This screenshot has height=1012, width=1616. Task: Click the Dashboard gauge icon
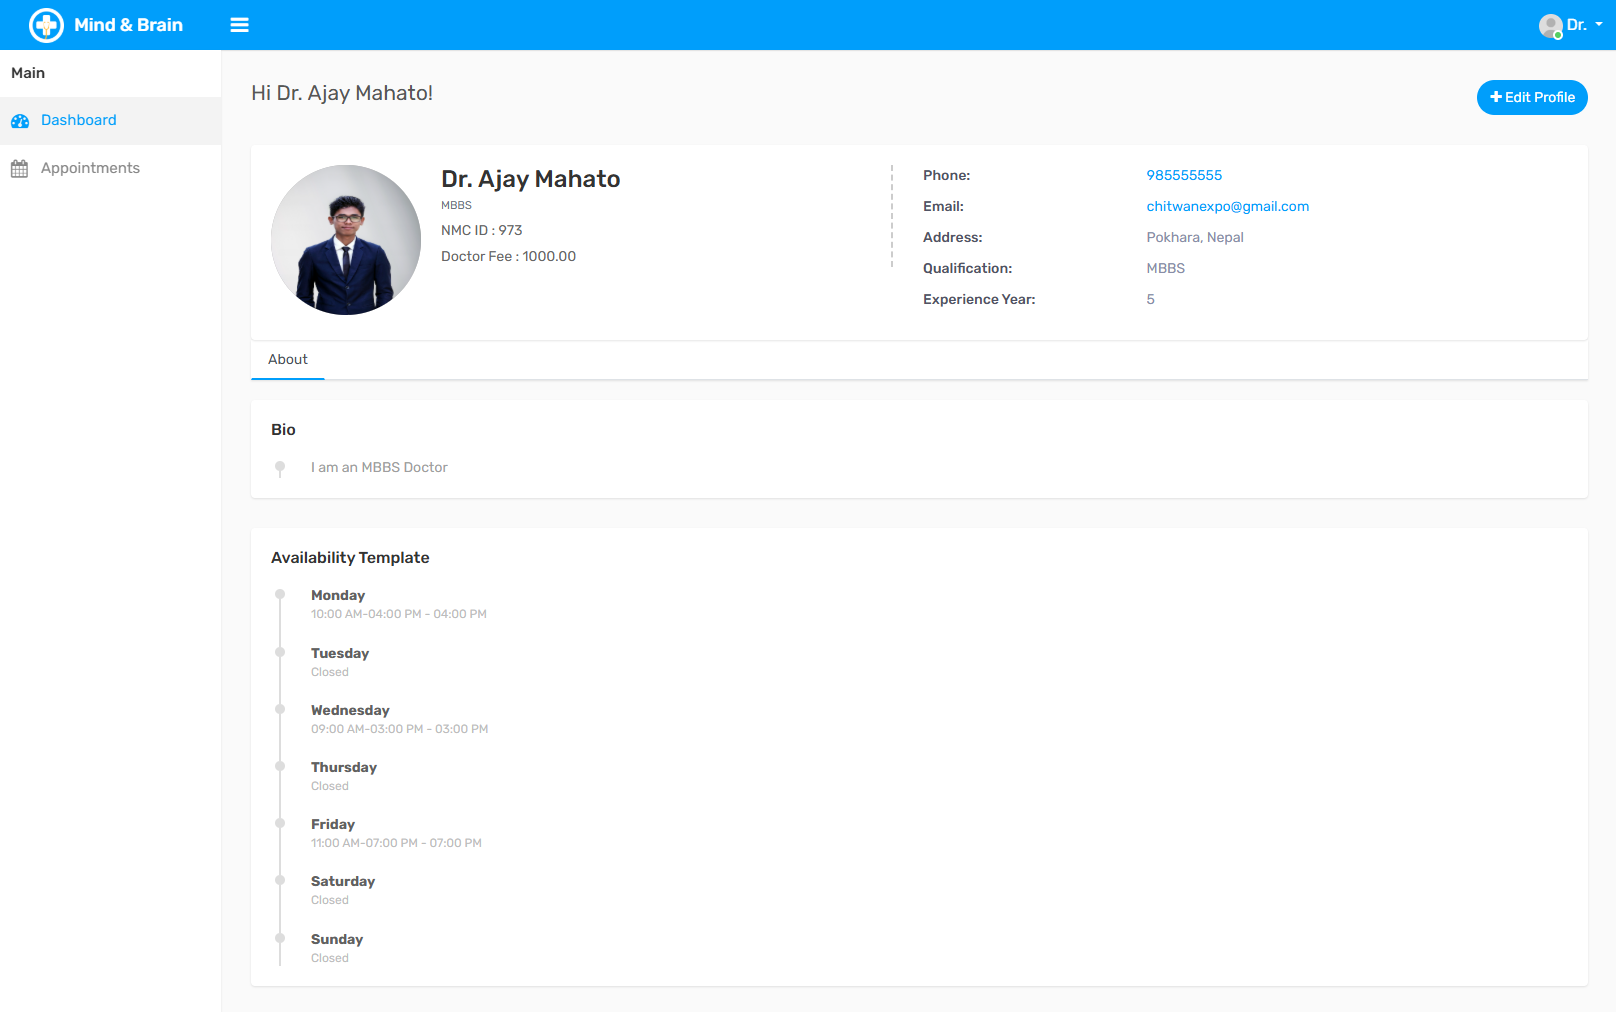click(20, 121)
